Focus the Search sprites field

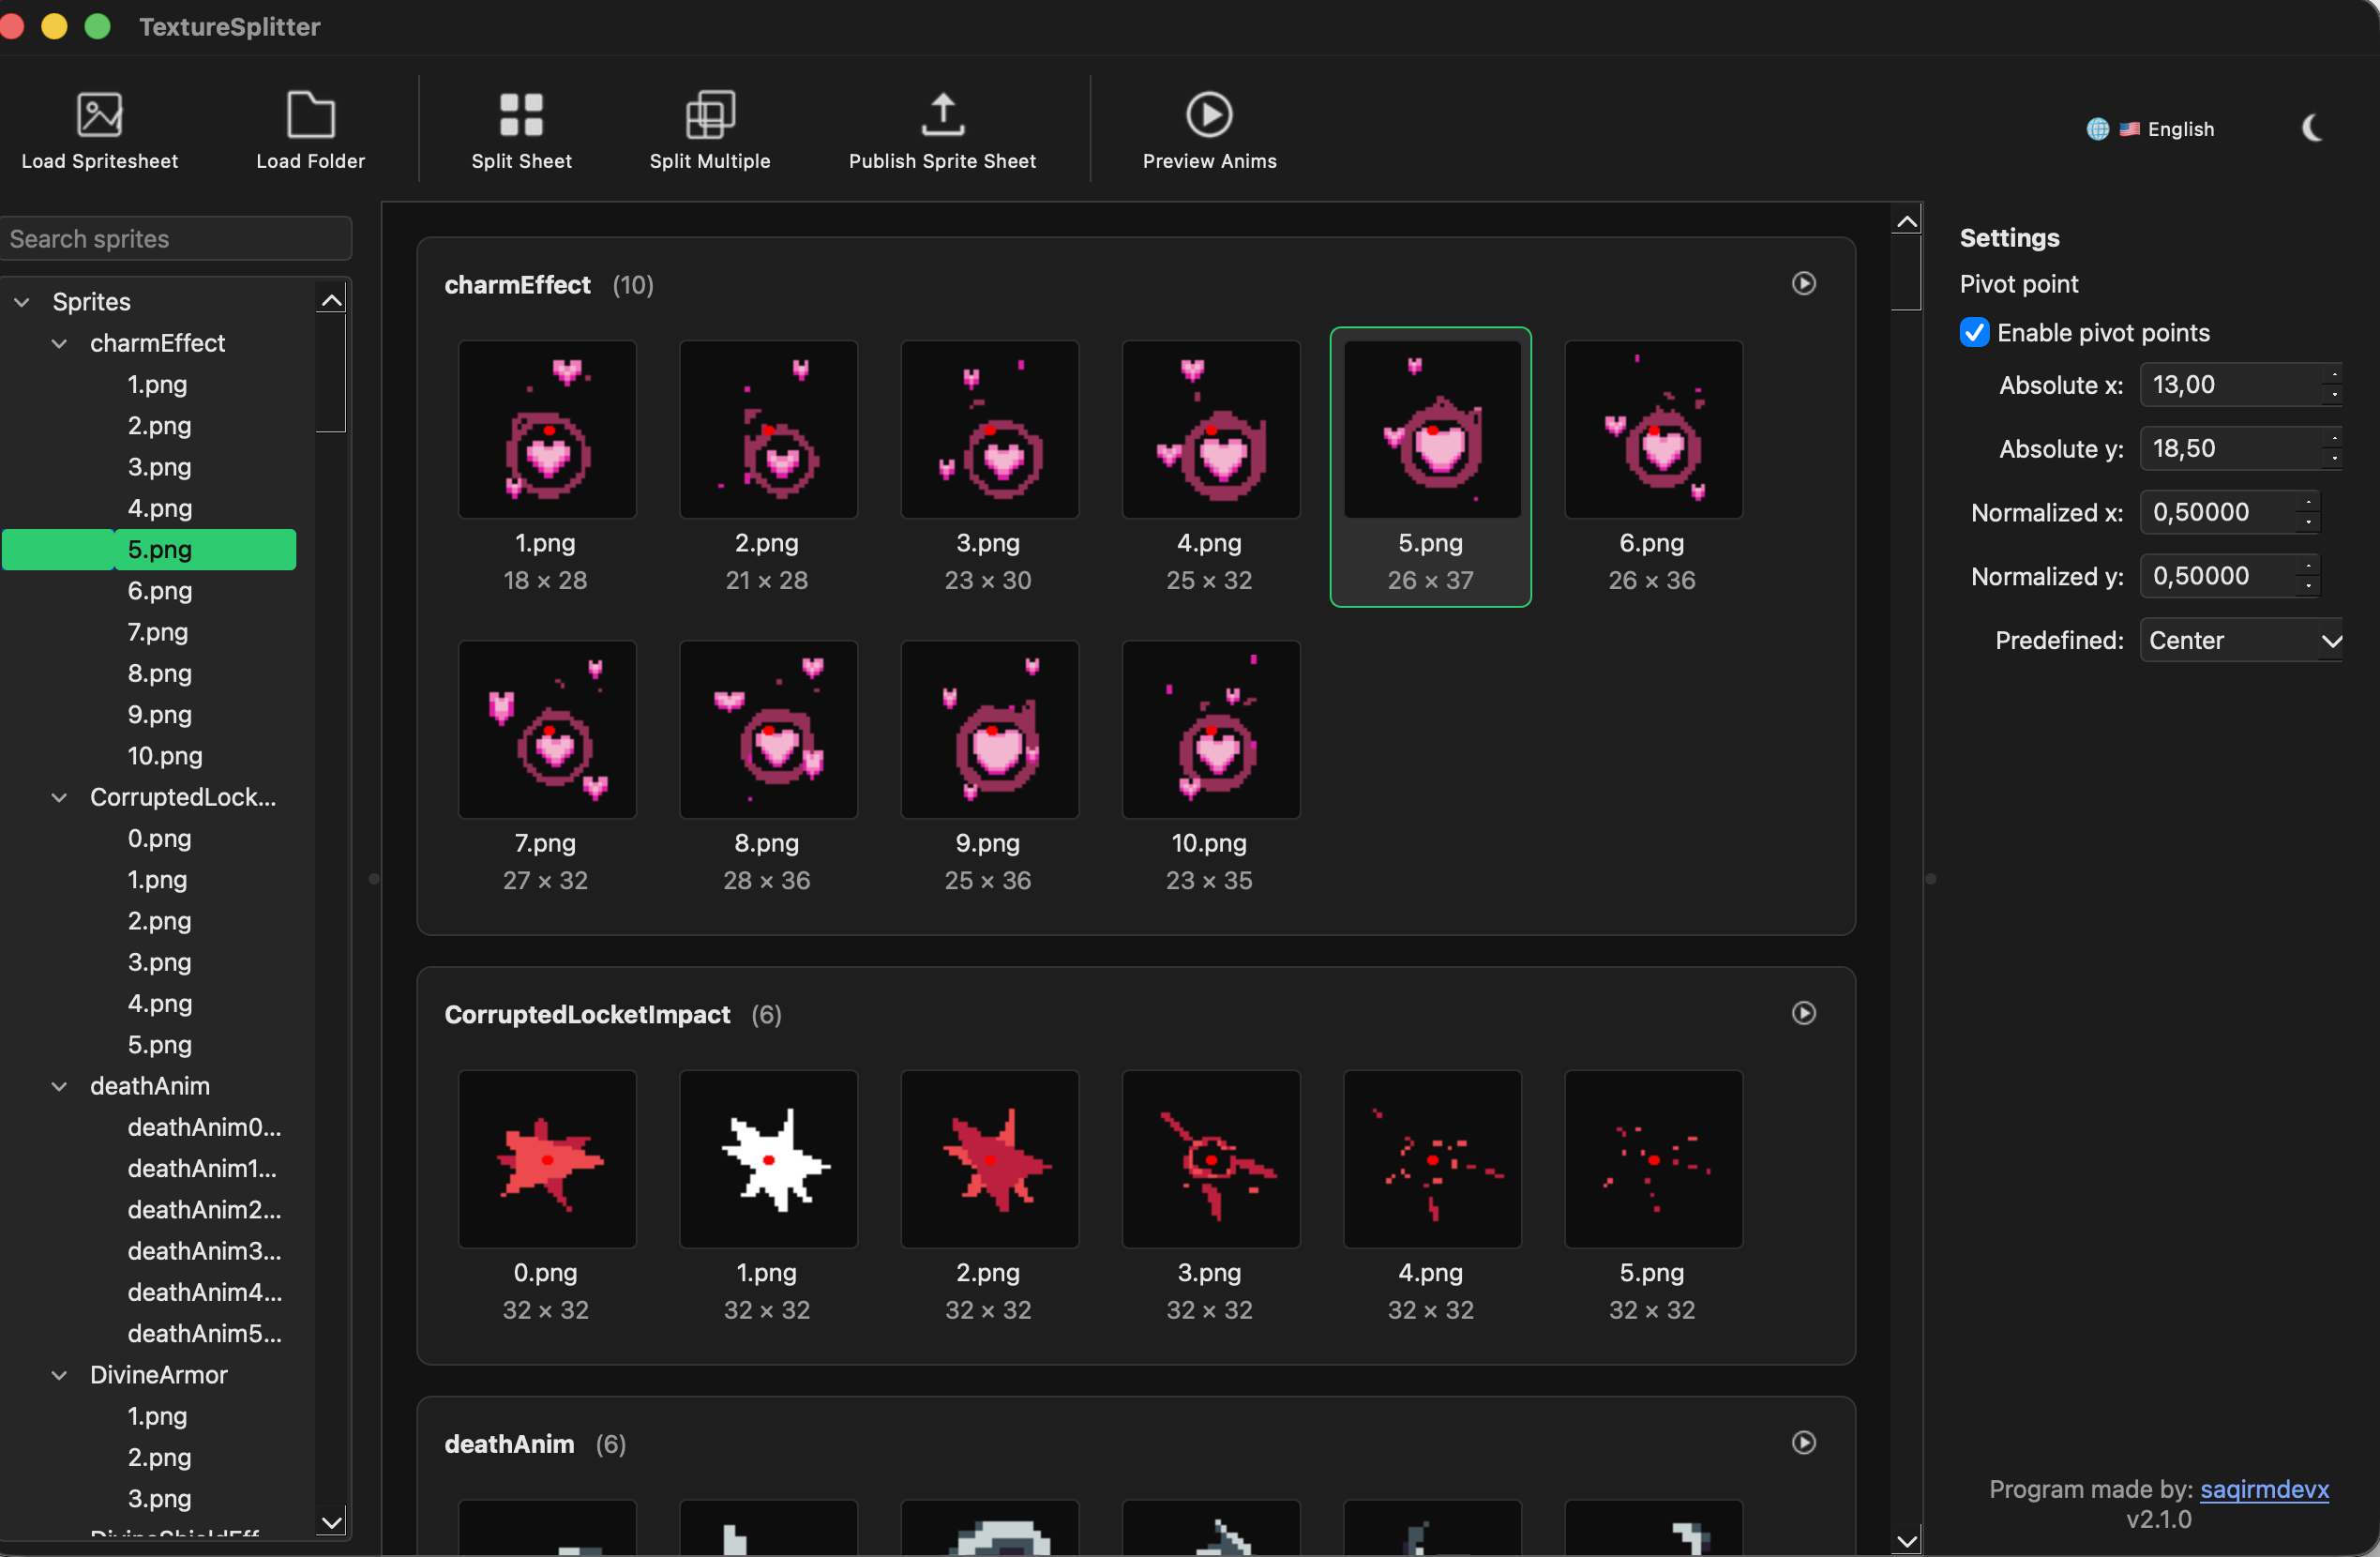click(x=175, y=239)
